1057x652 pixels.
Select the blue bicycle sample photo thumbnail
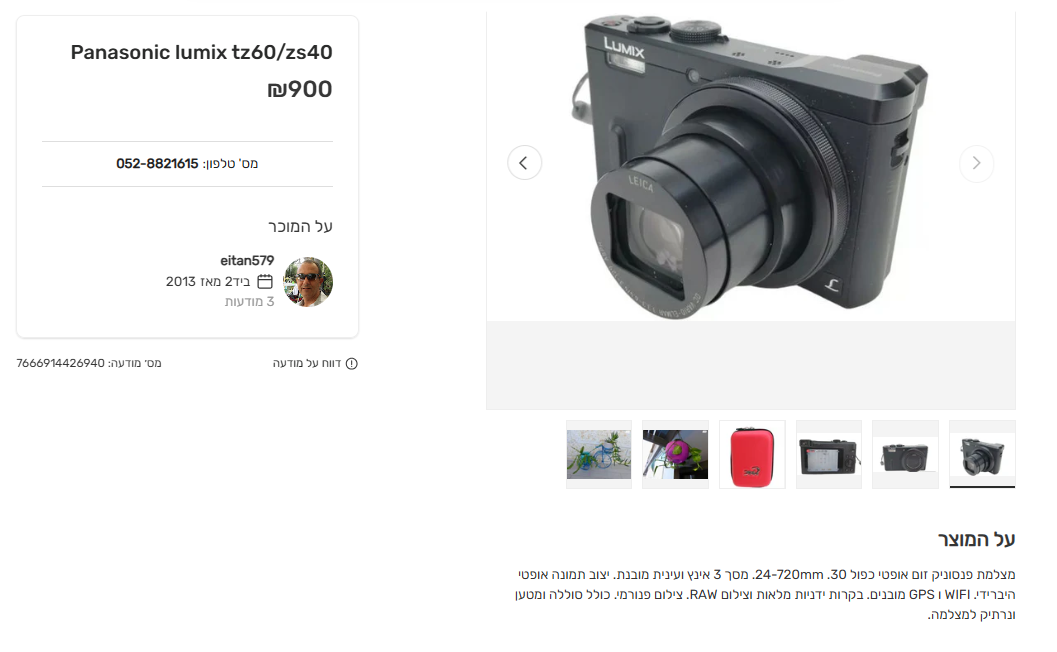click(599, 454)
